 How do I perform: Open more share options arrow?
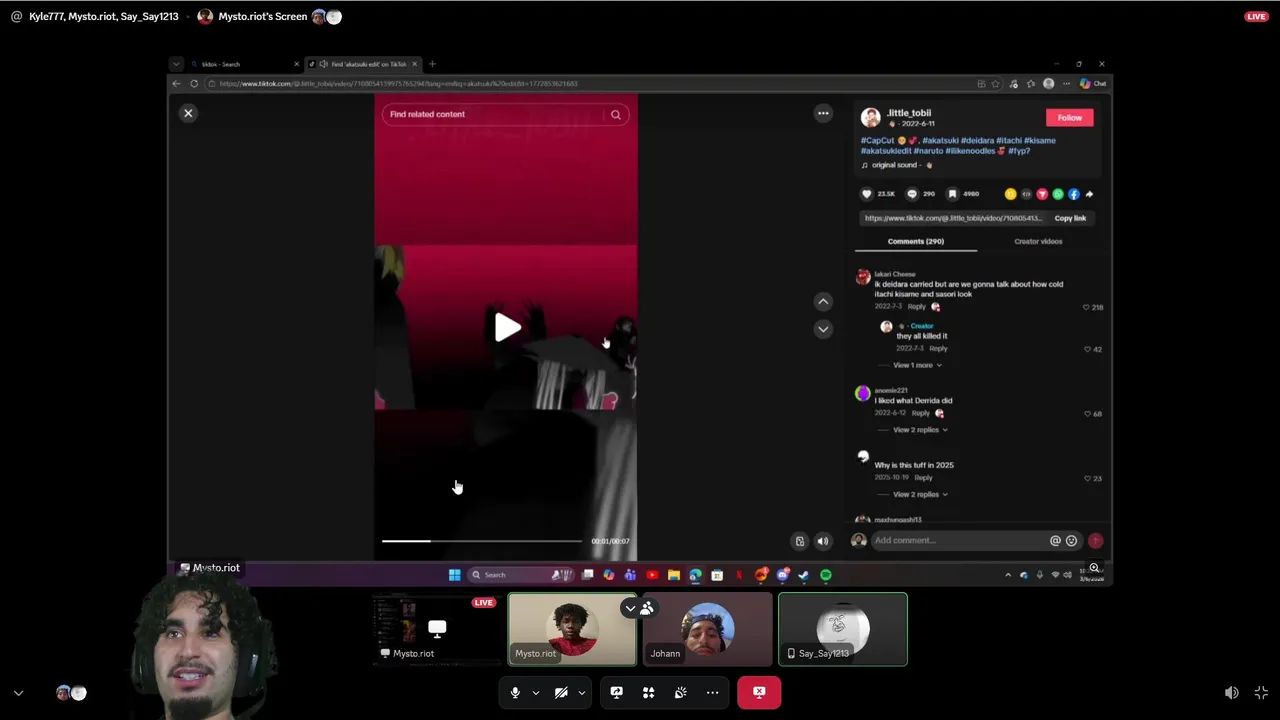1089,194
